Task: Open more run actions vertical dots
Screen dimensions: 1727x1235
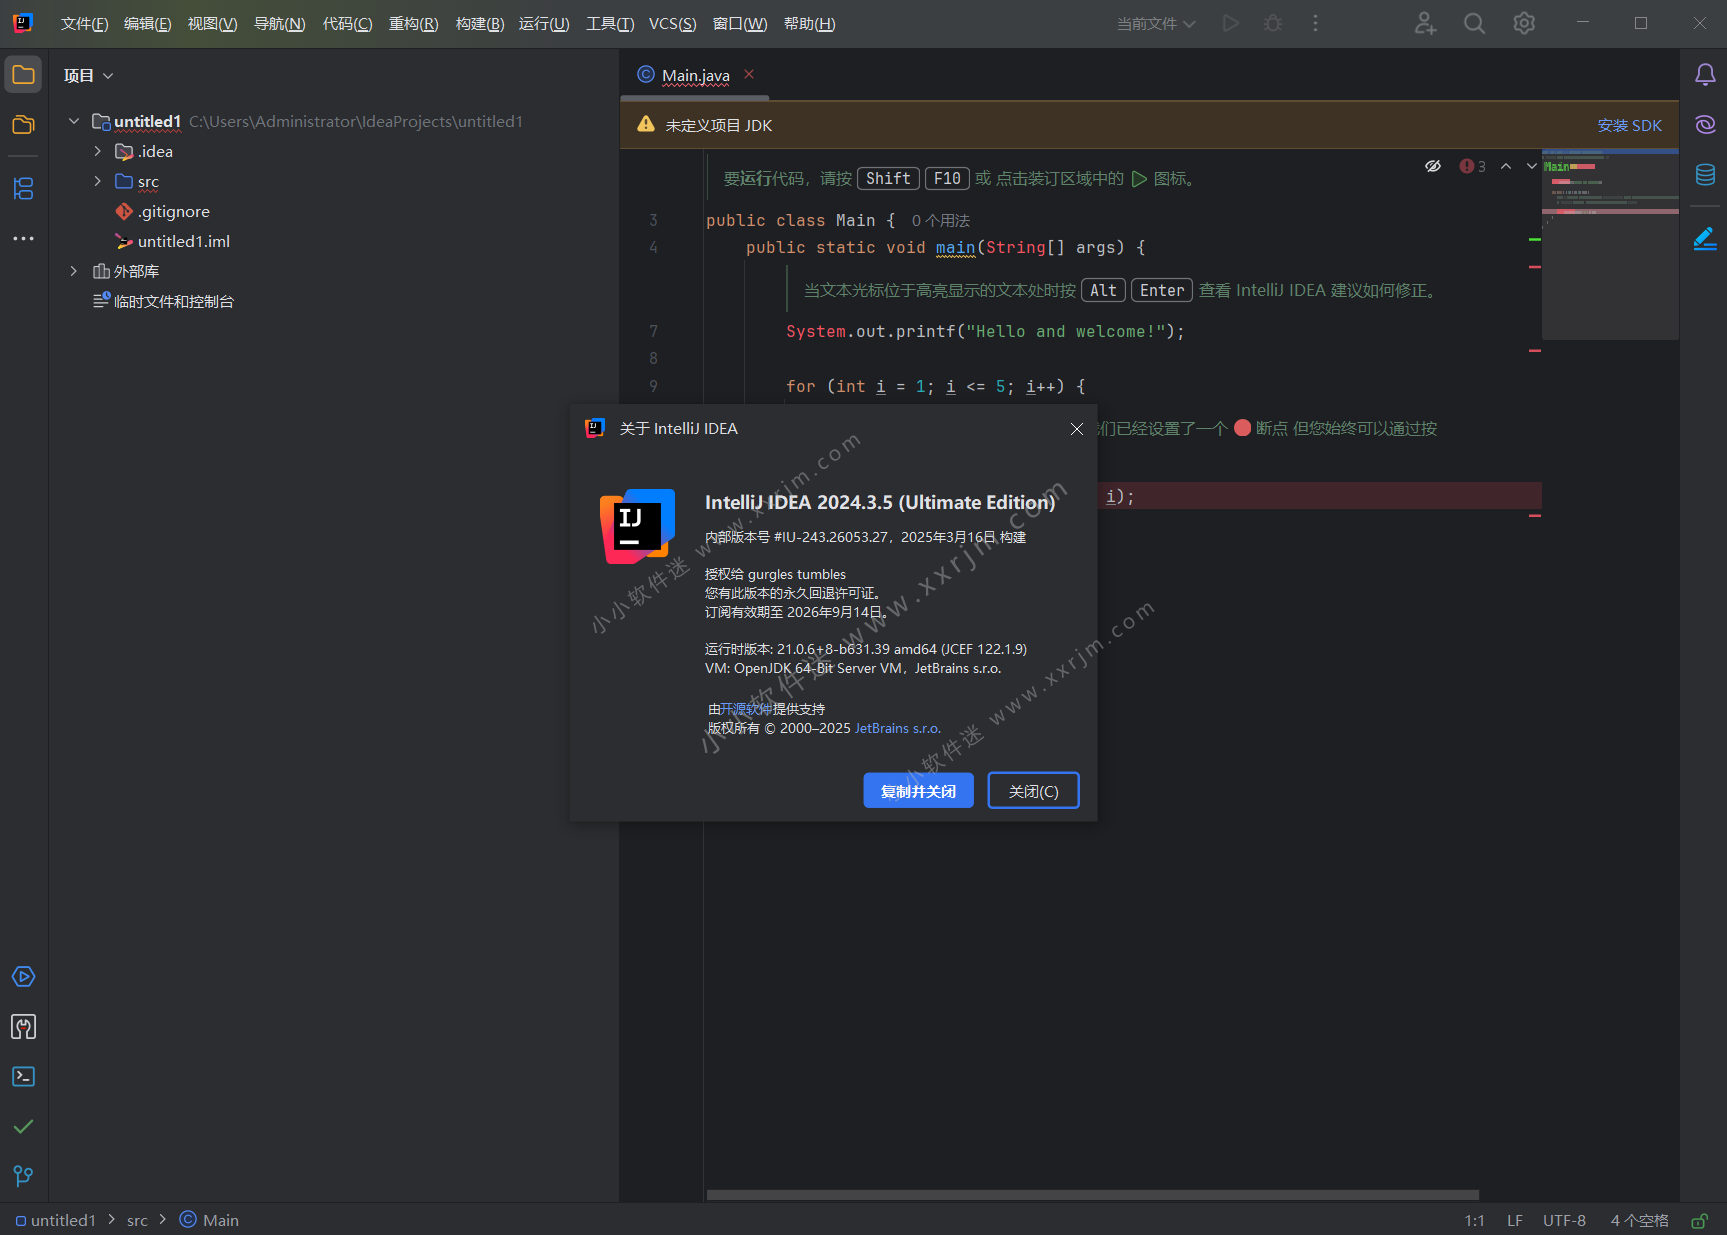Action: [1315, 23]
